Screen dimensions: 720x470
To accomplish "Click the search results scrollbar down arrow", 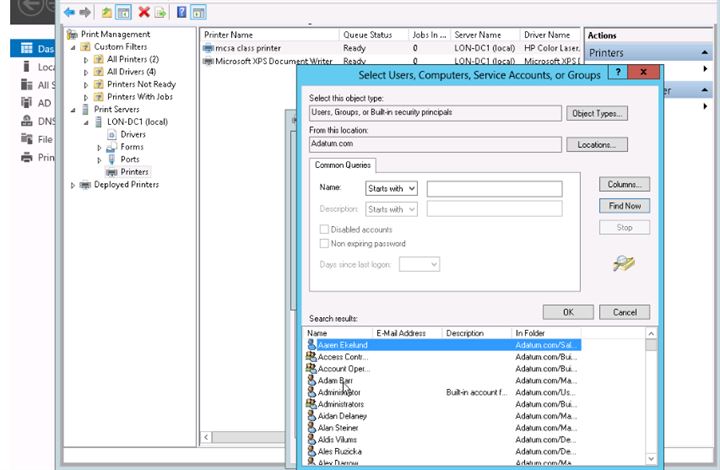I will (651, 458).
